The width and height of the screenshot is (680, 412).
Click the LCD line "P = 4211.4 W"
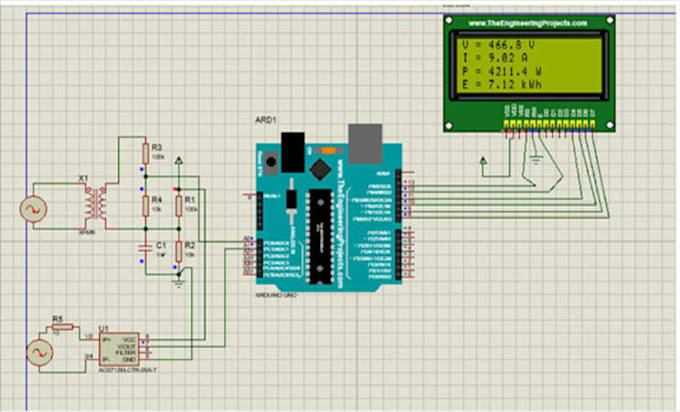pos(502,71)
